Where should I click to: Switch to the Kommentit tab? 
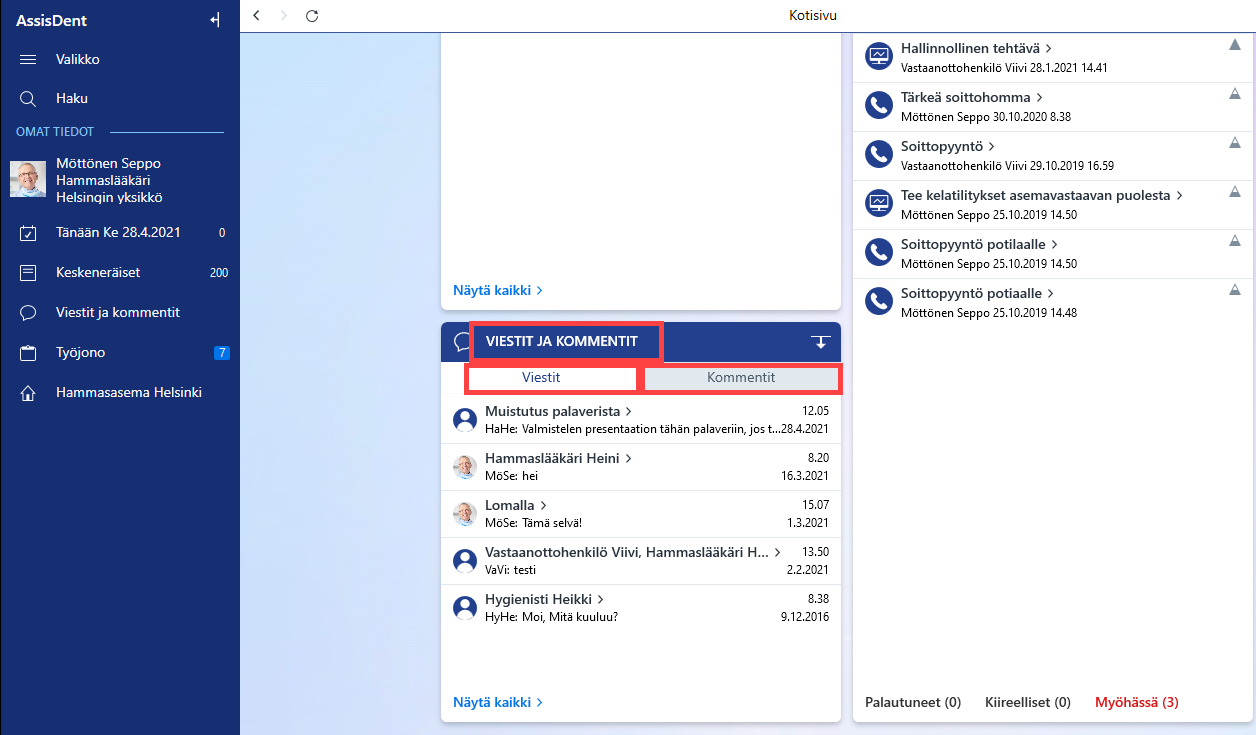pos(741,378)
